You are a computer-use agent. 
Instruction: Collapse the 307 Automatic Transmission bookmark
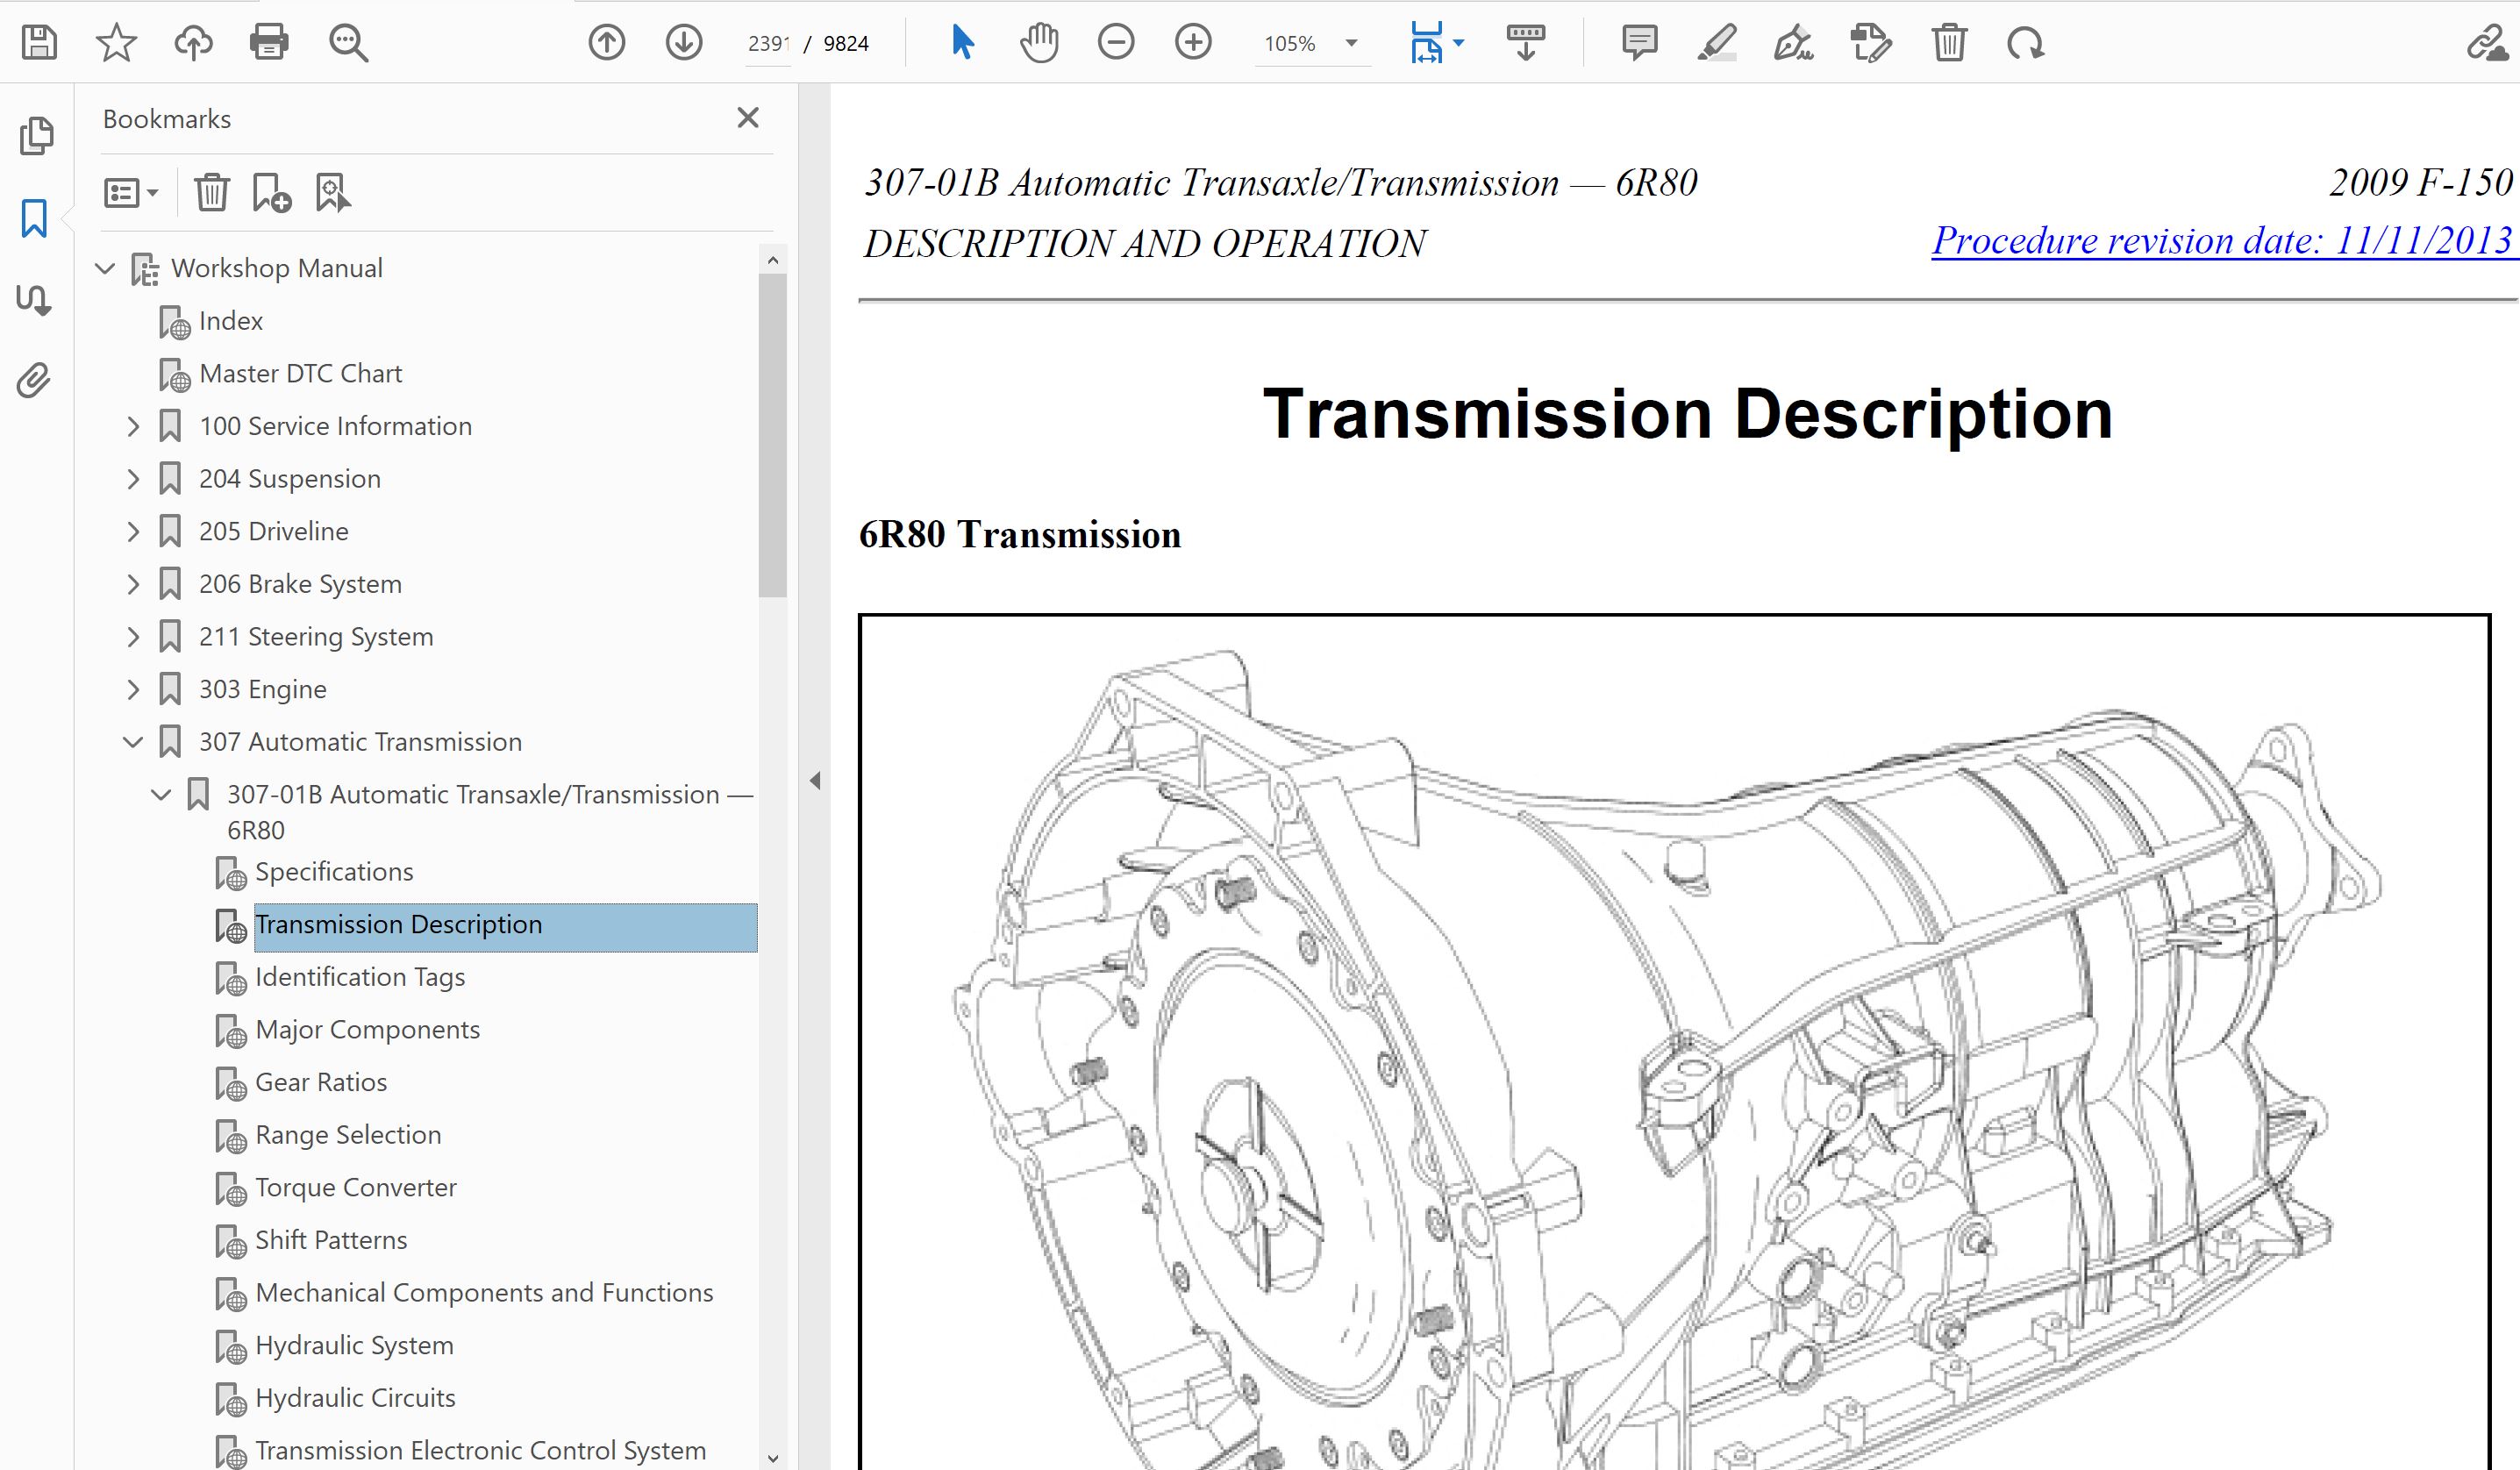click(x=133, y=742)
